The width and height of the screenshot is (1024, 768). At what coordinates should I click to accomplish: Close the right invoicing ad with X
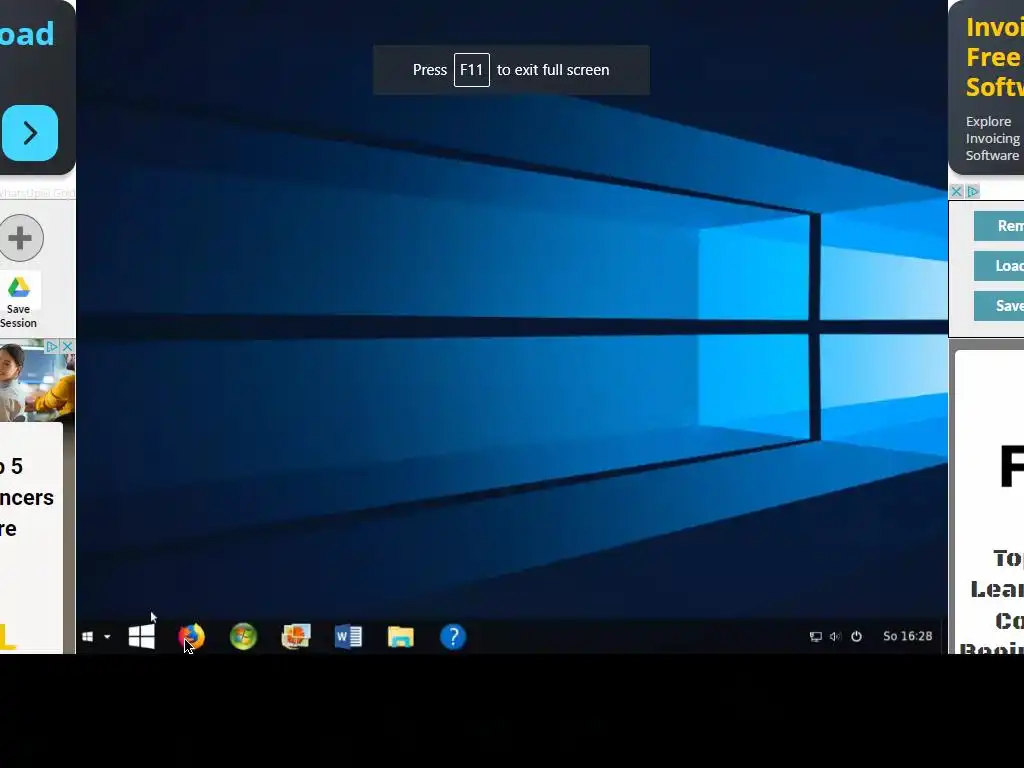coord(957,191)
